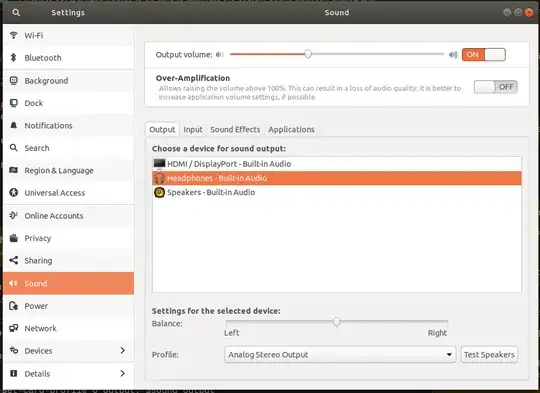Click the Right balance label
This screenshot has width=540, height=393.
[437, 333]
